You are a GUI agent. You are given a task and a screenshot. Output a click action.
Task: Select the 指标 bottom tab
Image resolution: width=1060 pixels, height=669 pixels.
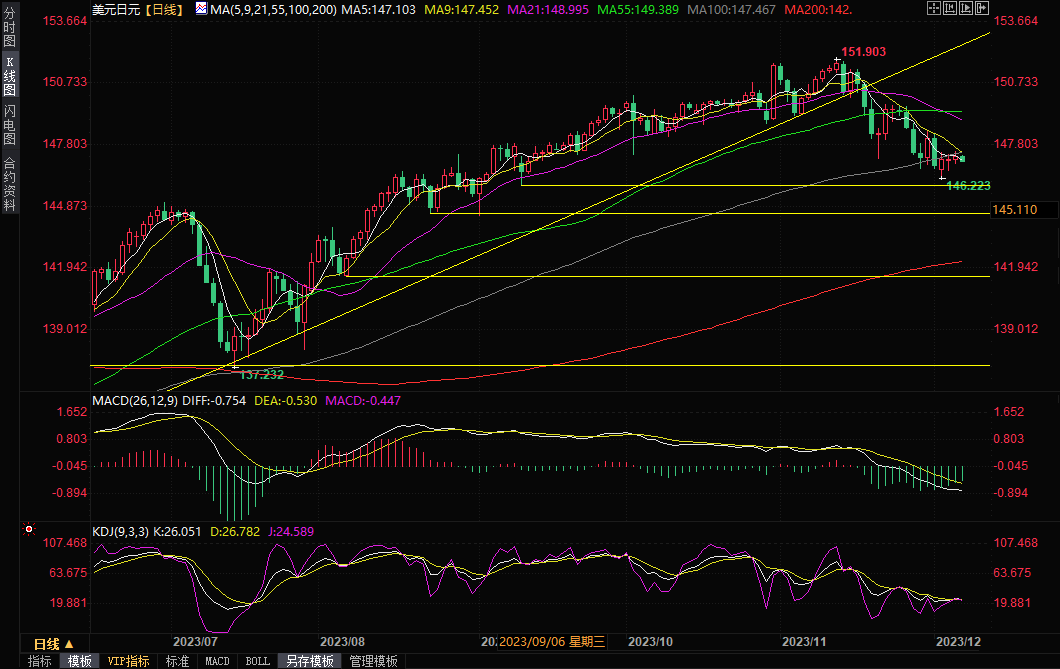(40, 661)
